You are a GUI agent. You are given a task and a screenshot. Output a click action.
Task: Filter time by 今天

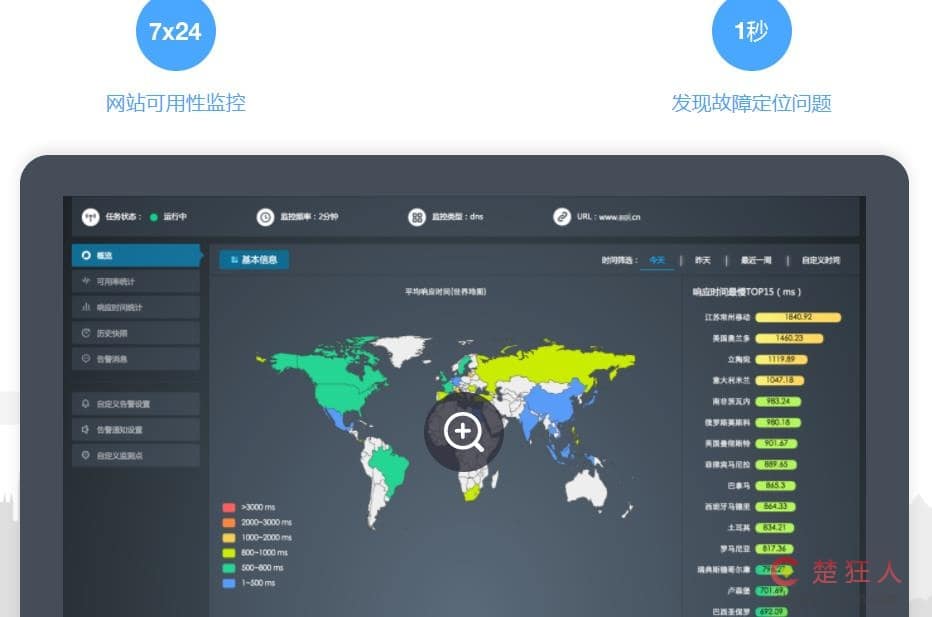click(x=656, y=260)
